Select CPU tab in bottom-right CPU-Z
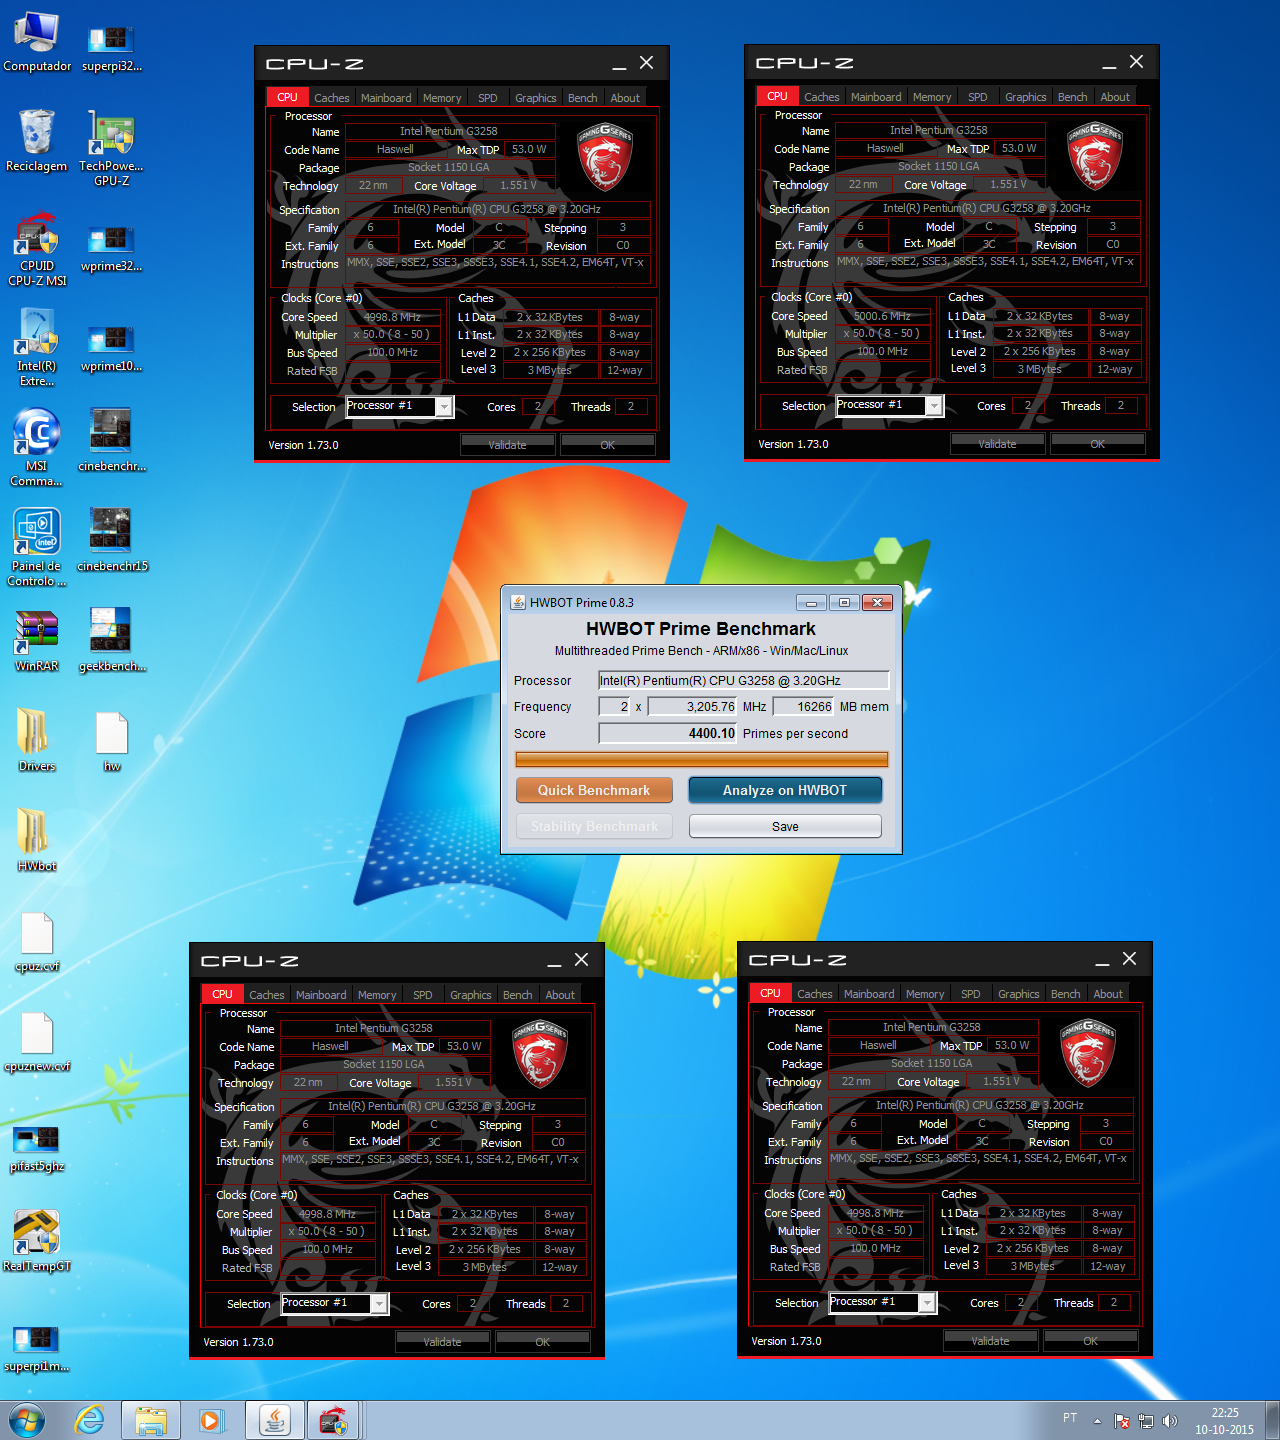1280x1440 pixels. pos(770,993)
